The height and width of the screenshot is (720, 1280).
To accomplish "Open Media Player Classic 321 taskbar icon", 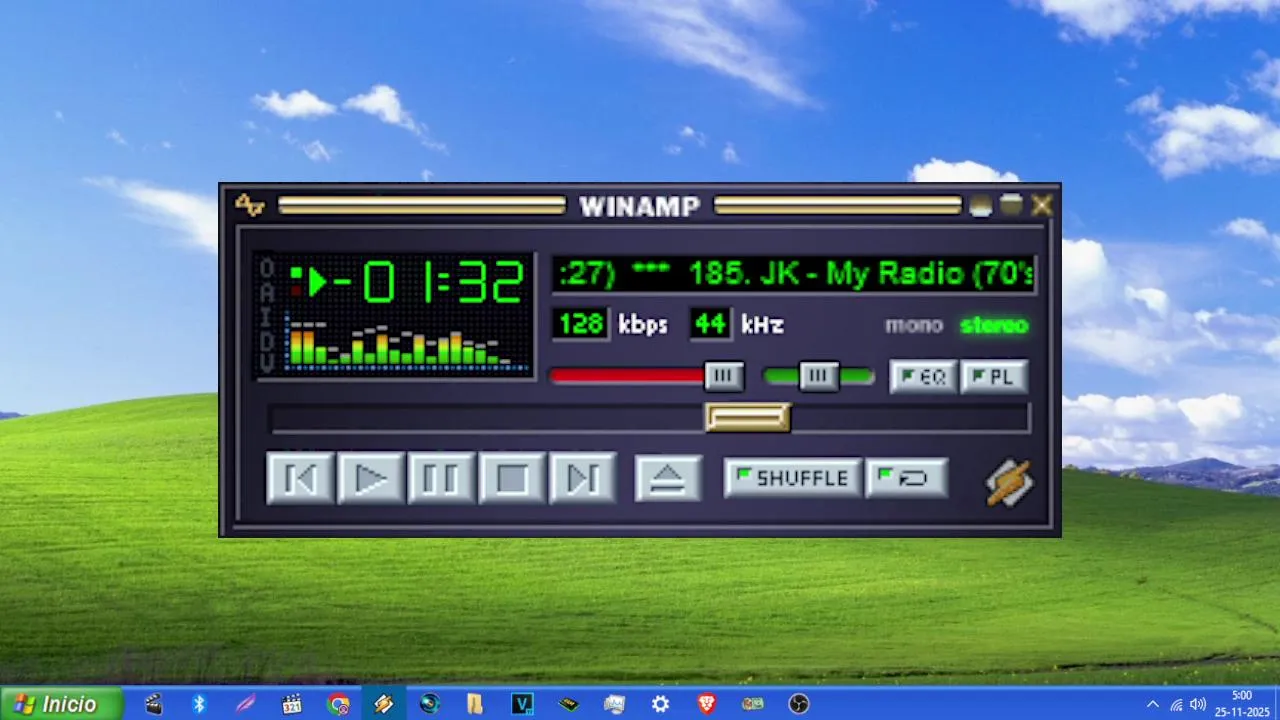I will pyautogui.click(x=291, y=704).
